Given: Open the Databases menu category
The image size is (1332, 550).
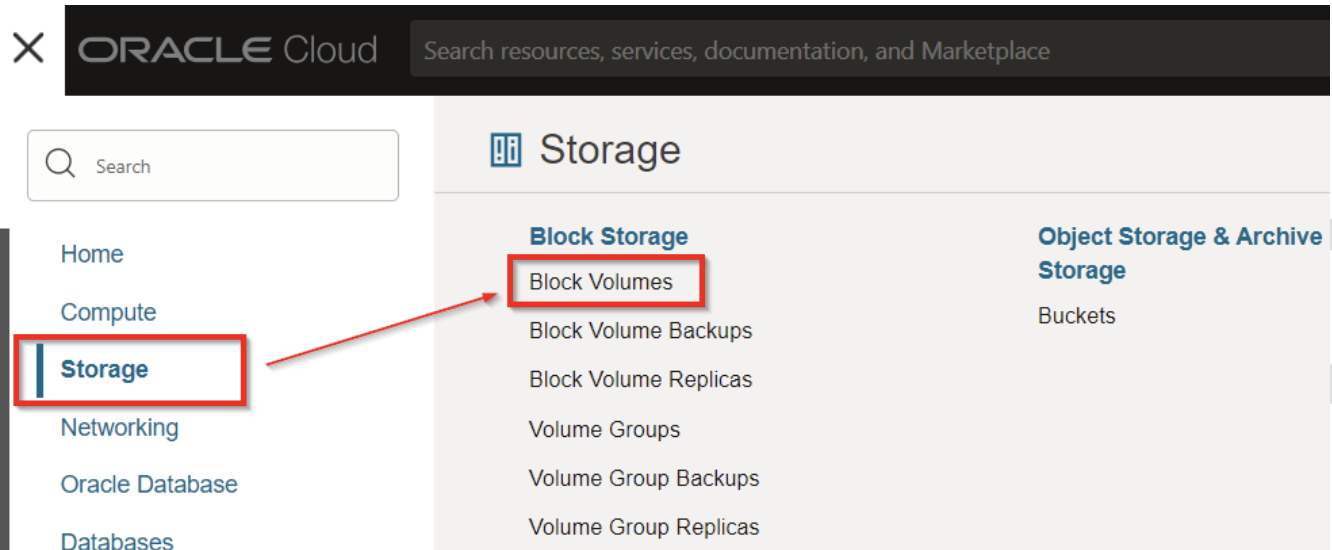Looking at the screenshot, I should (x=117, y=540).
